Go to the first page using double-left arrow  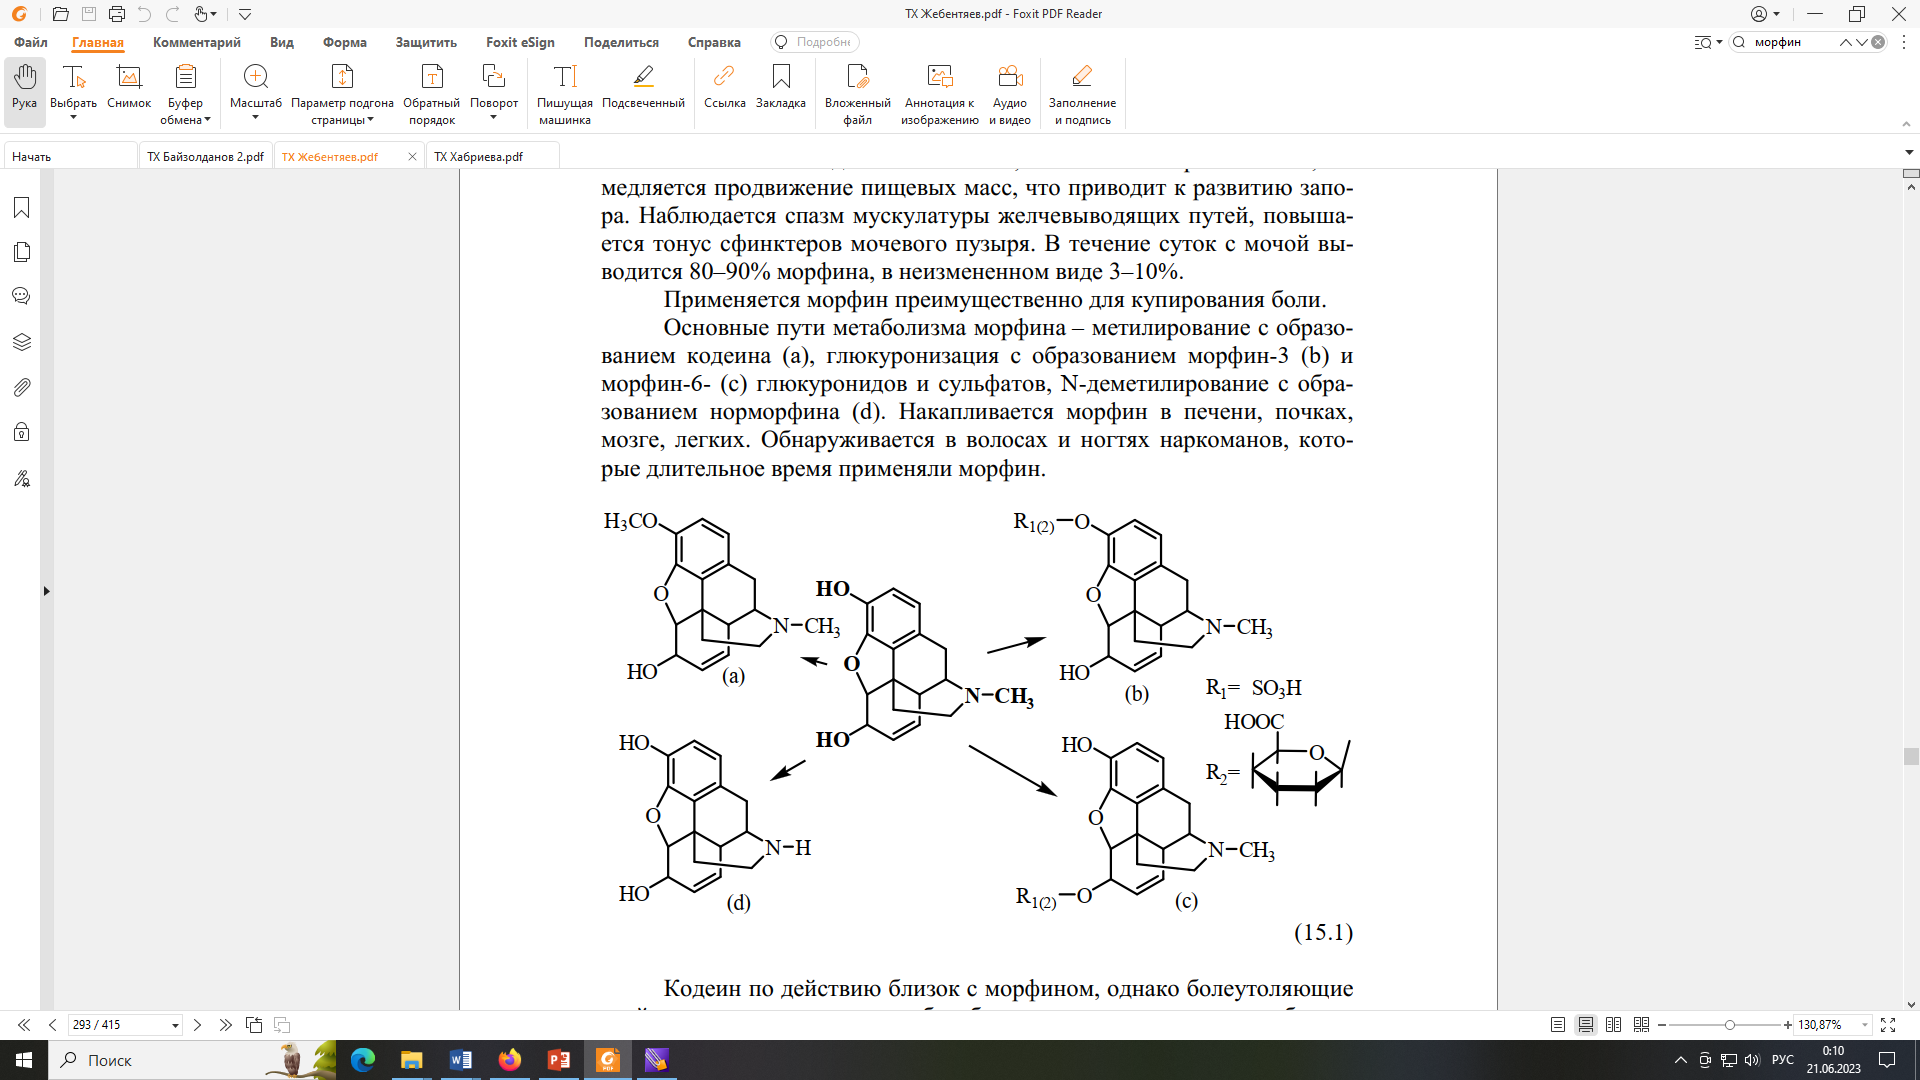pyautogui.click(x=24, y=1025)
